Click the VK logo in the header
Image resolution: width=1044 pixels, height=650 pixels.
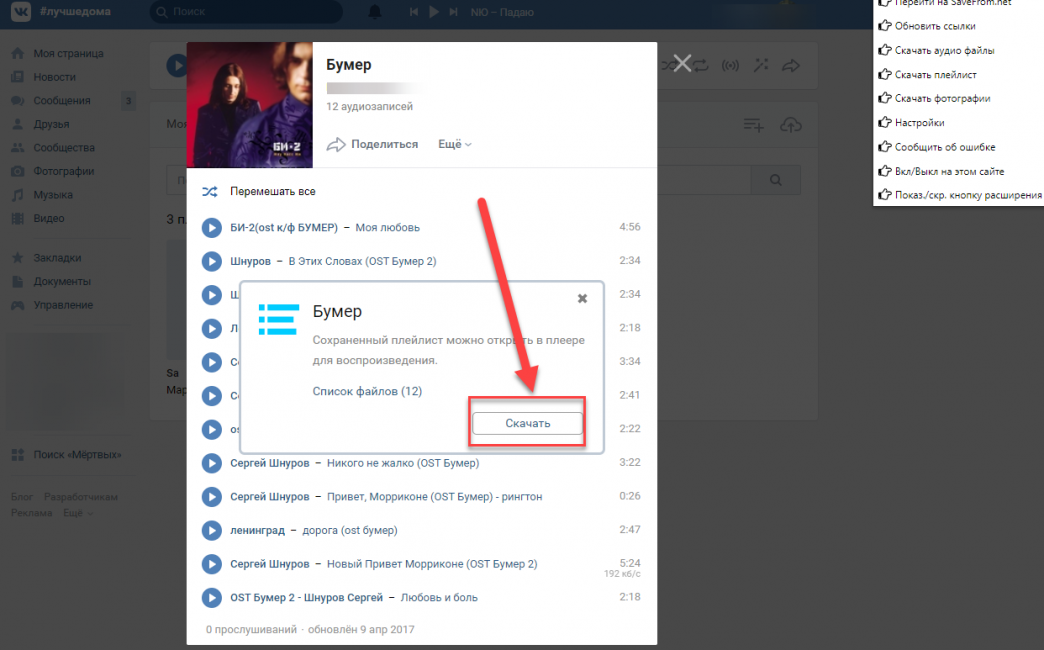tap(21, 12)
